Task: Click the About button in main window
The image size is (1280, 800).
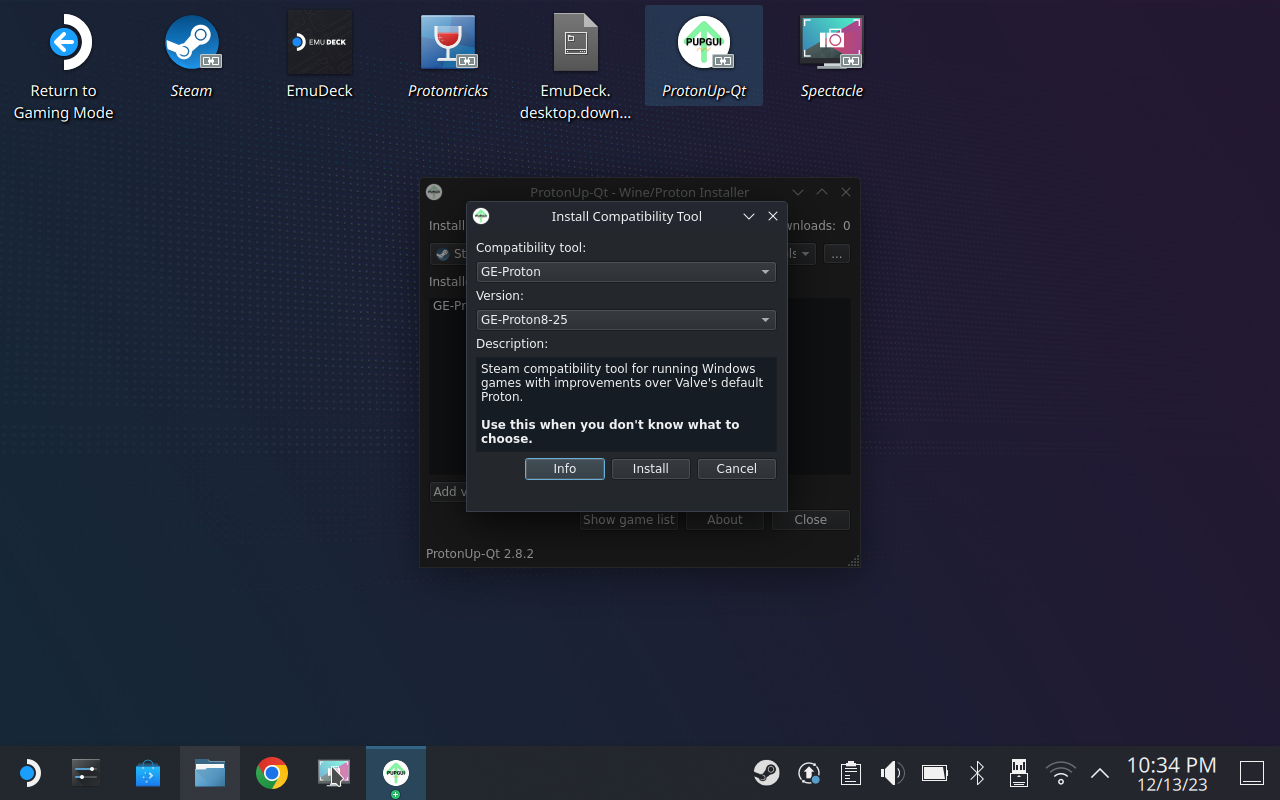Action: (725, 520)
